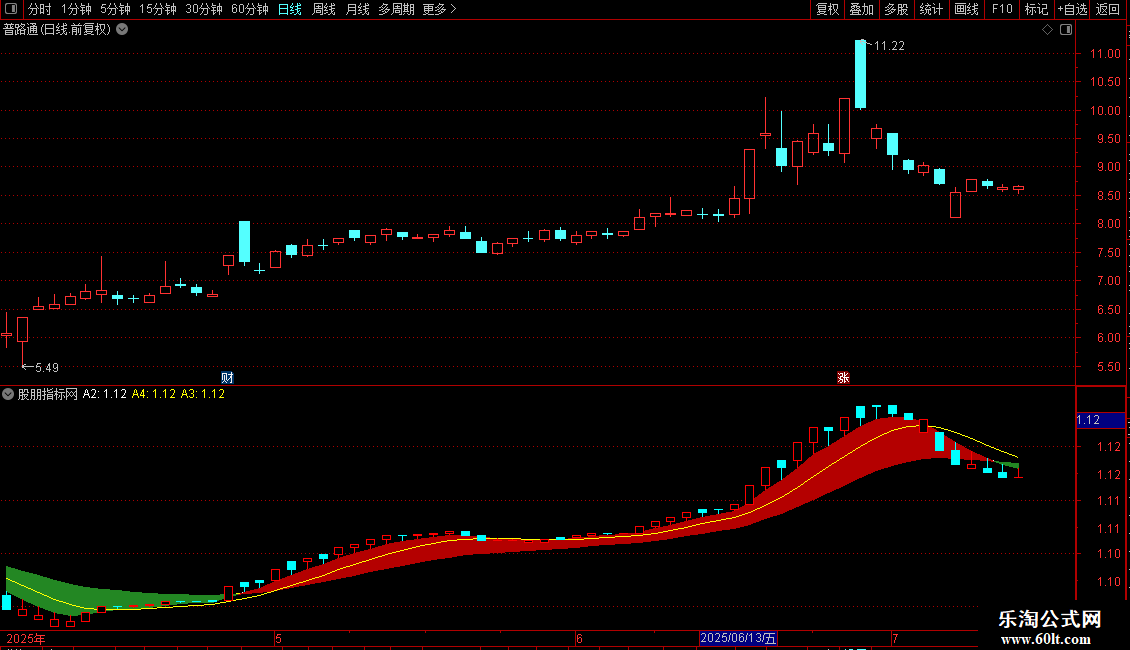The width and height of the screenshot is (1130, 650).
Task: Click the 涨 marker on the chart
Action: [843, 378]
